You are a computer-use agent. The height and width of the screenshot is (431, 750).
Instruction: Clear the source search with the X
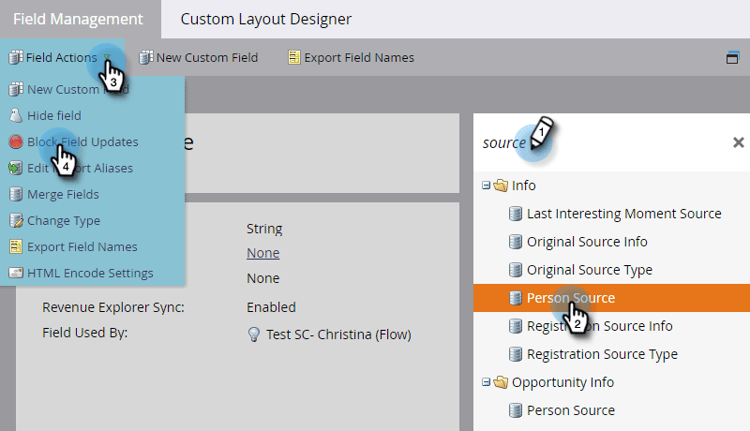(x=738, y=142)
